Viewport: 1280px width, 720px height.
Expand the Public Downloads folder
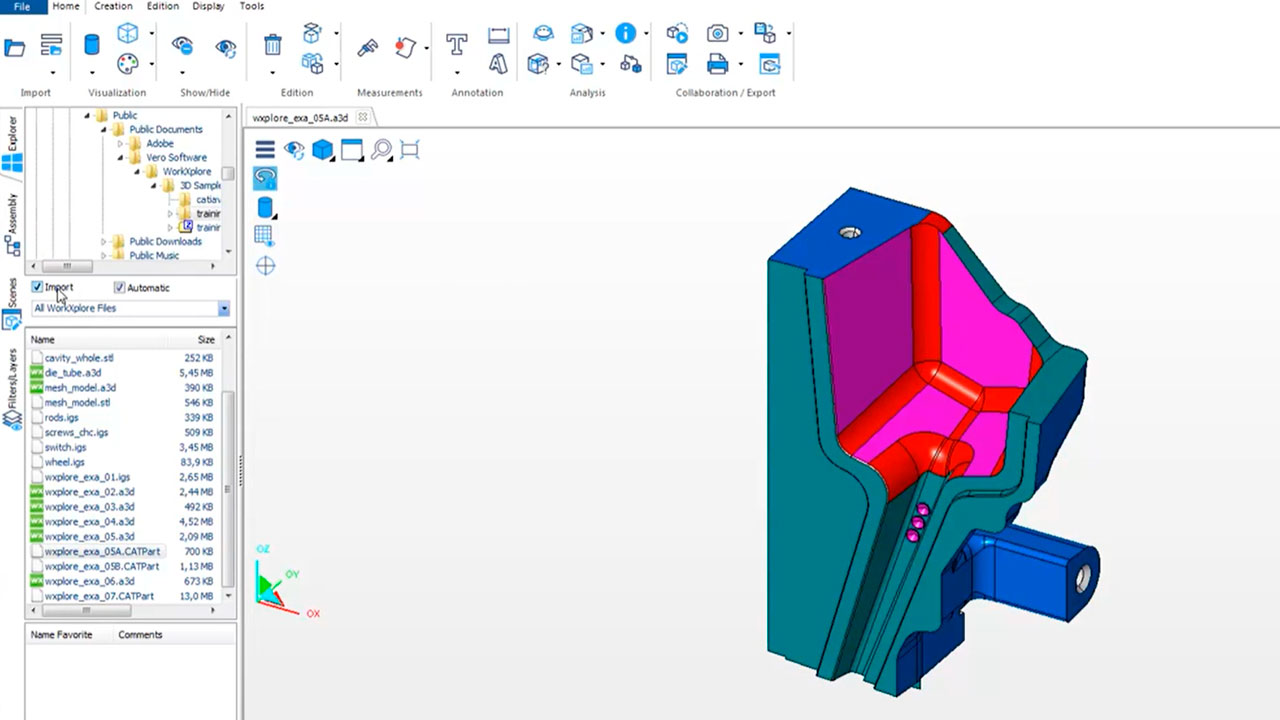coord(104,242)
